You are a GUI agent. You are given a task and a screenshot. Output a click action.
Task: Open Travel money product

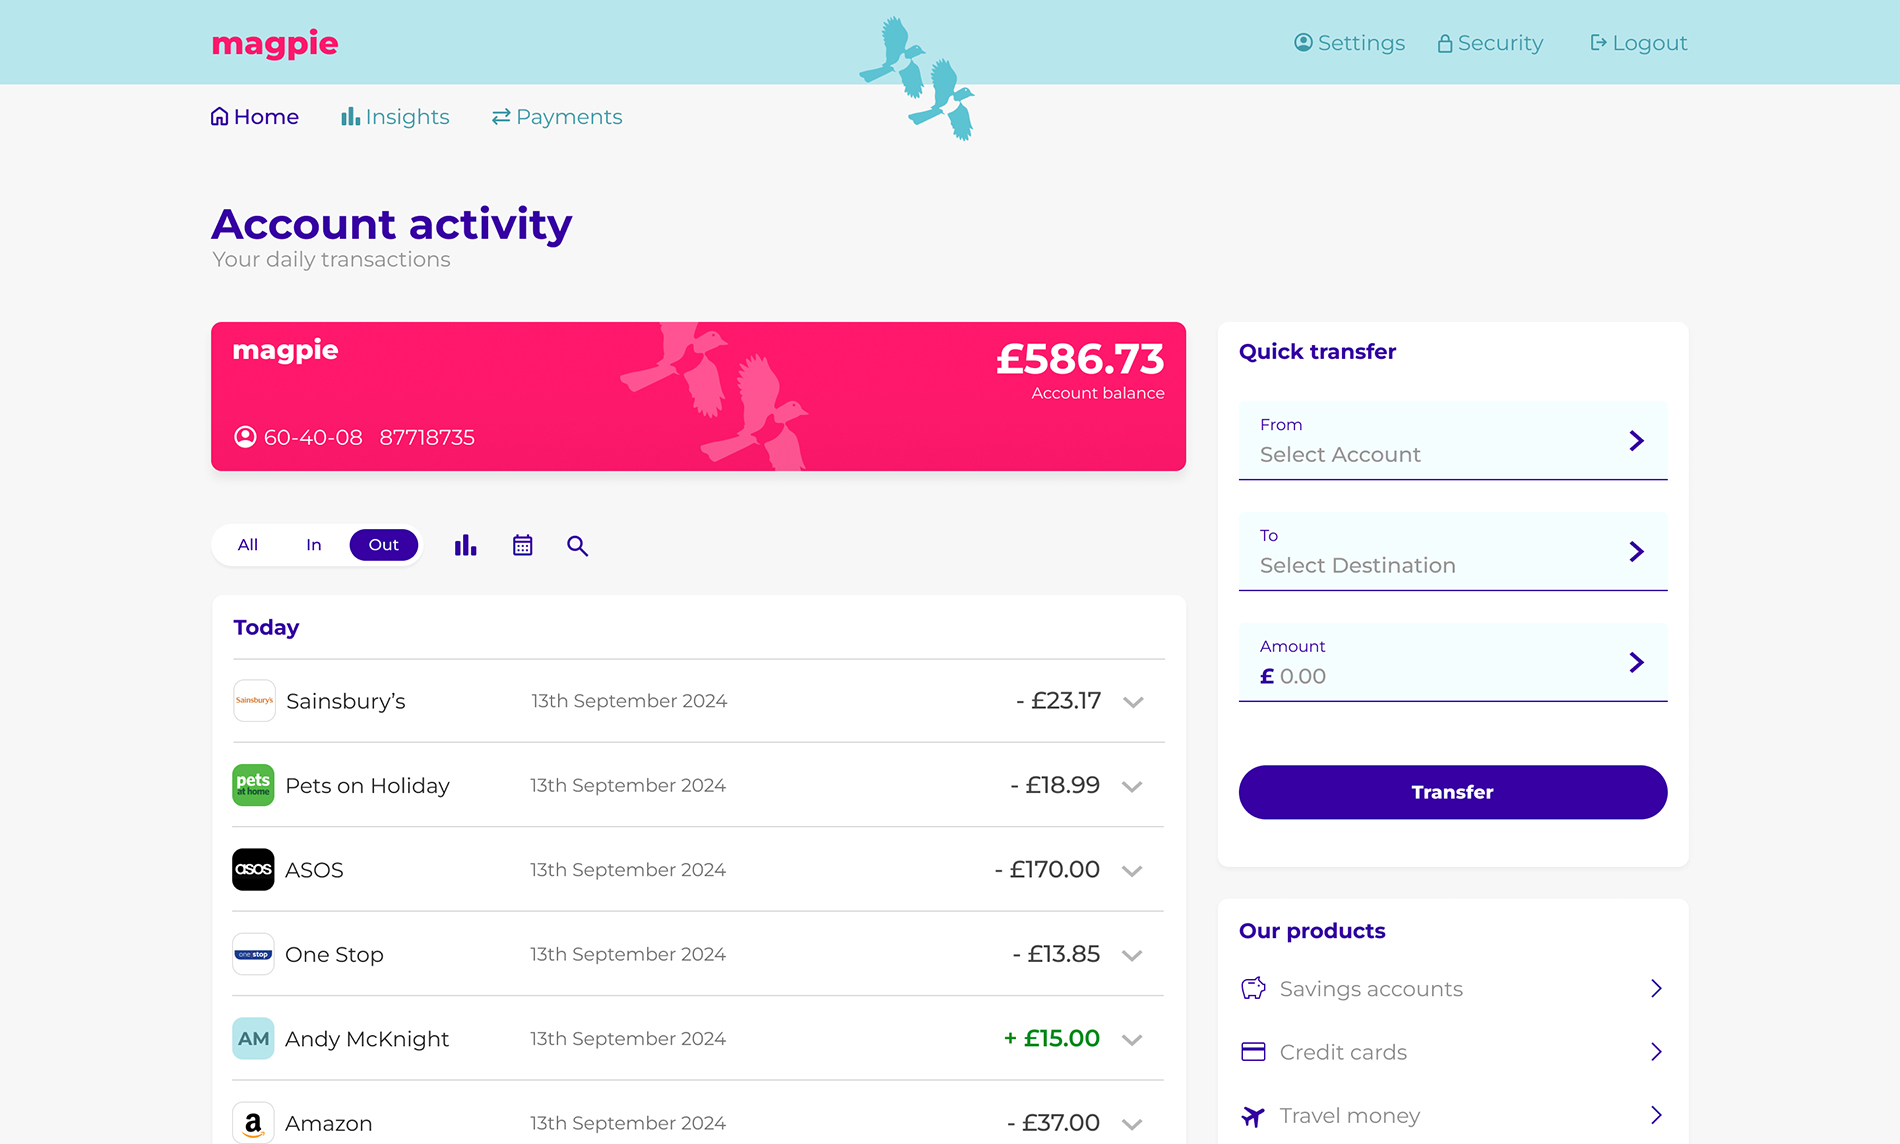tap(1453, 1115)
